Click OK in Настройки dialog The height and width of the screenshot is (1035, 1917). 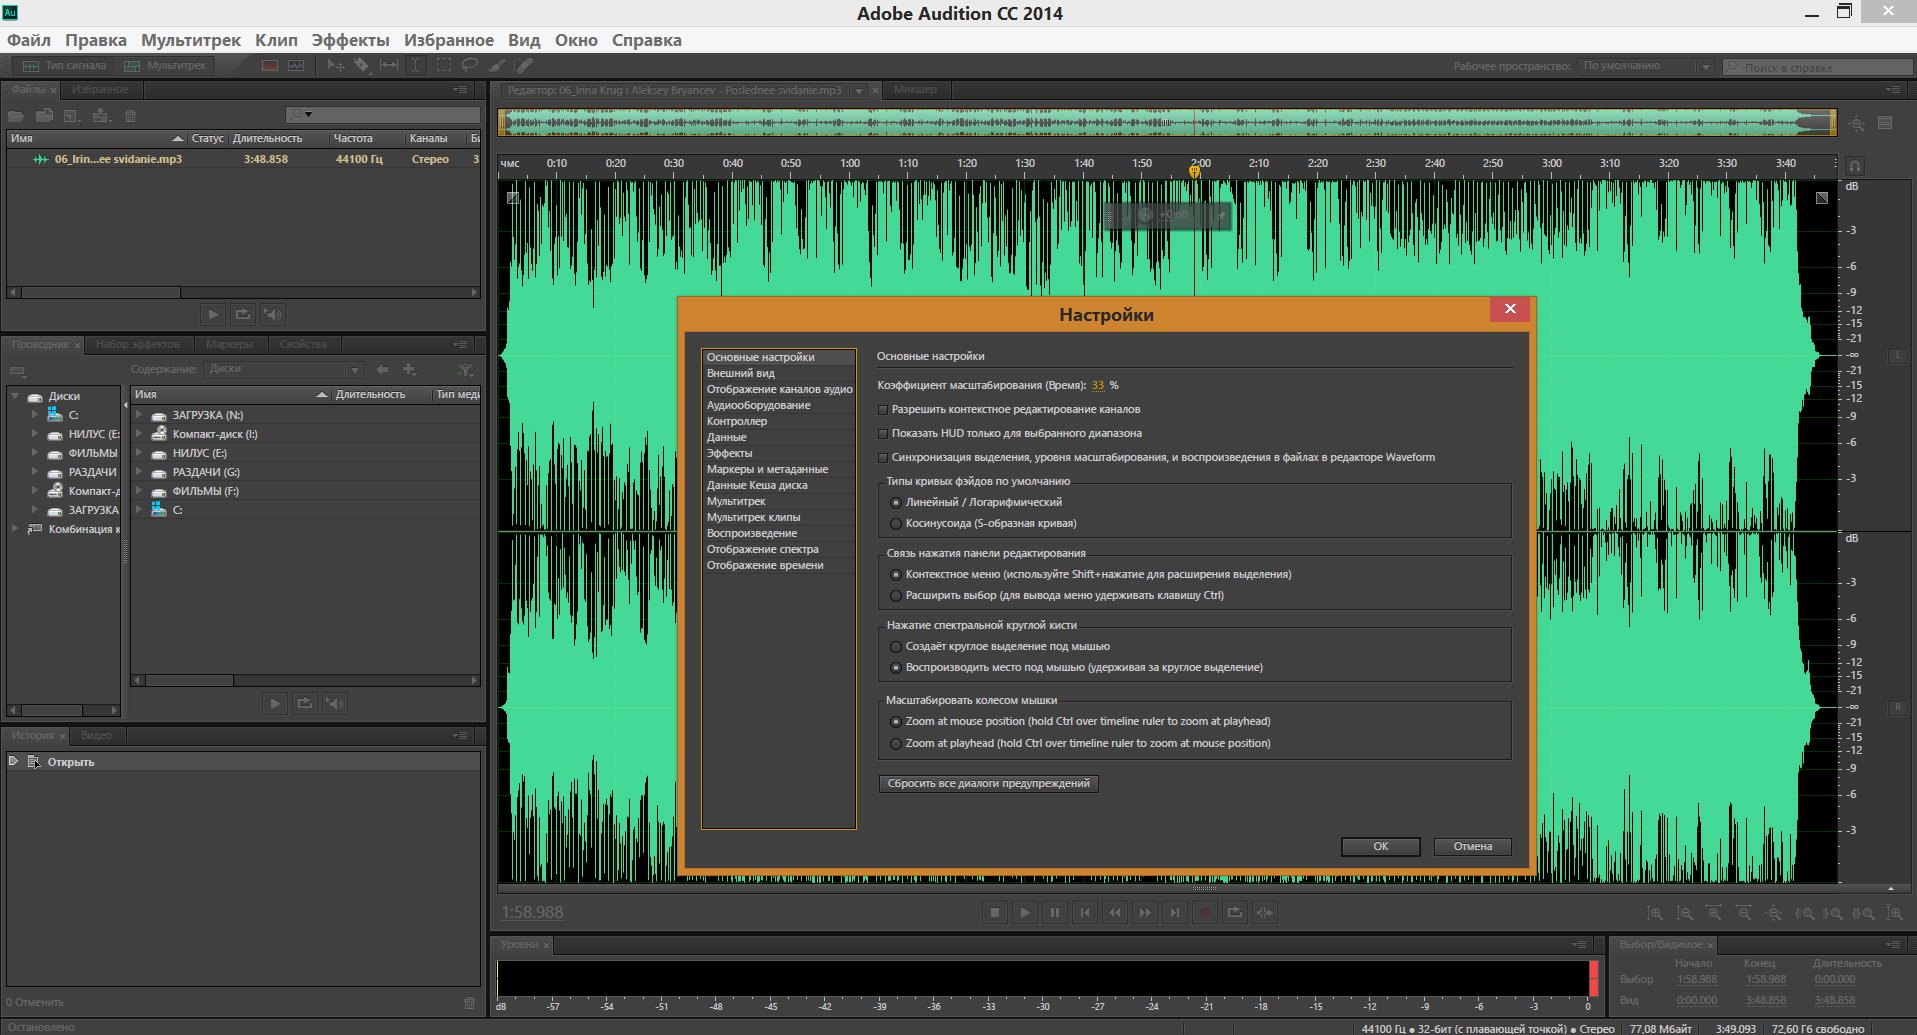(1380, 846)
